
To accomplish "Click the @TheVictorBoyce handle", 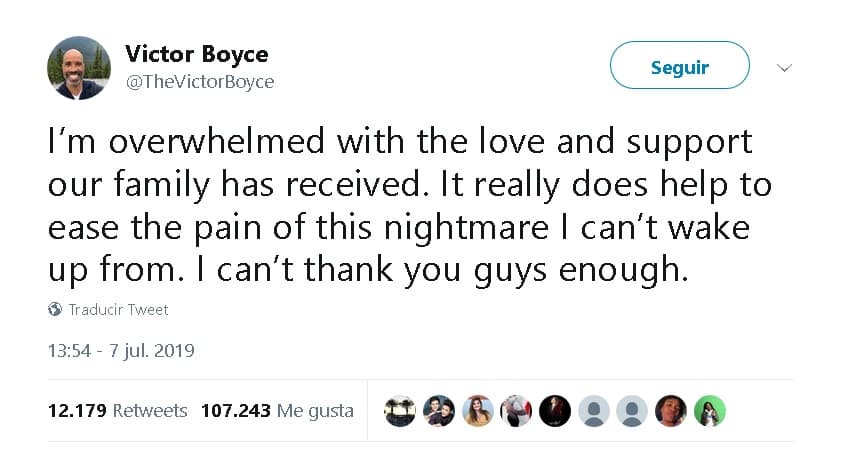I will click(x=199, y=82).
